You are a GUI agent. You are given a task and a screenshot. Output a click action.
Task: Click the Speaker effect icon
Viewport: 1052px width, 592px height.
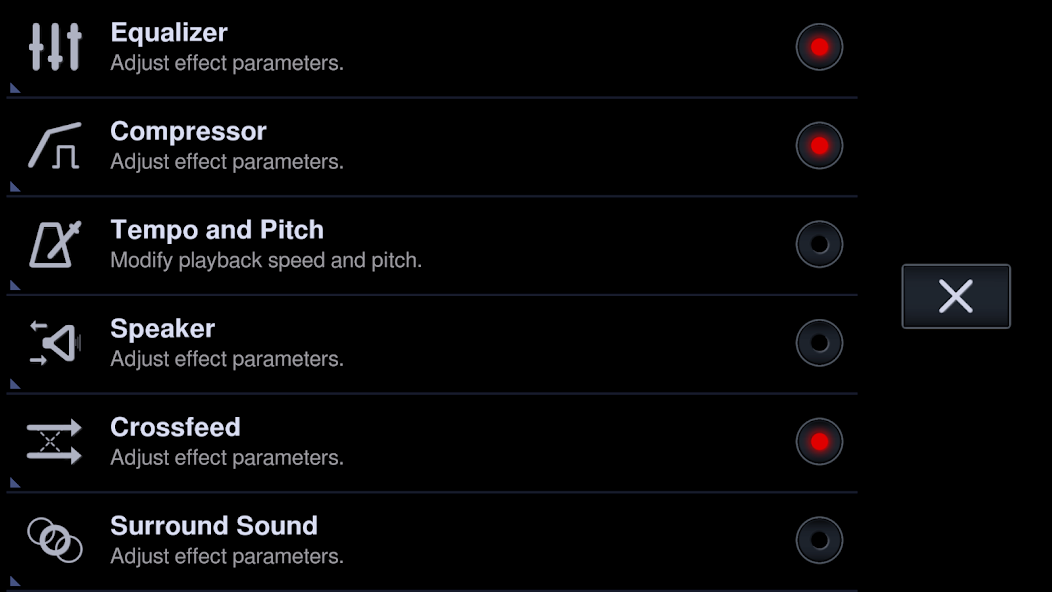coord(55,343)
